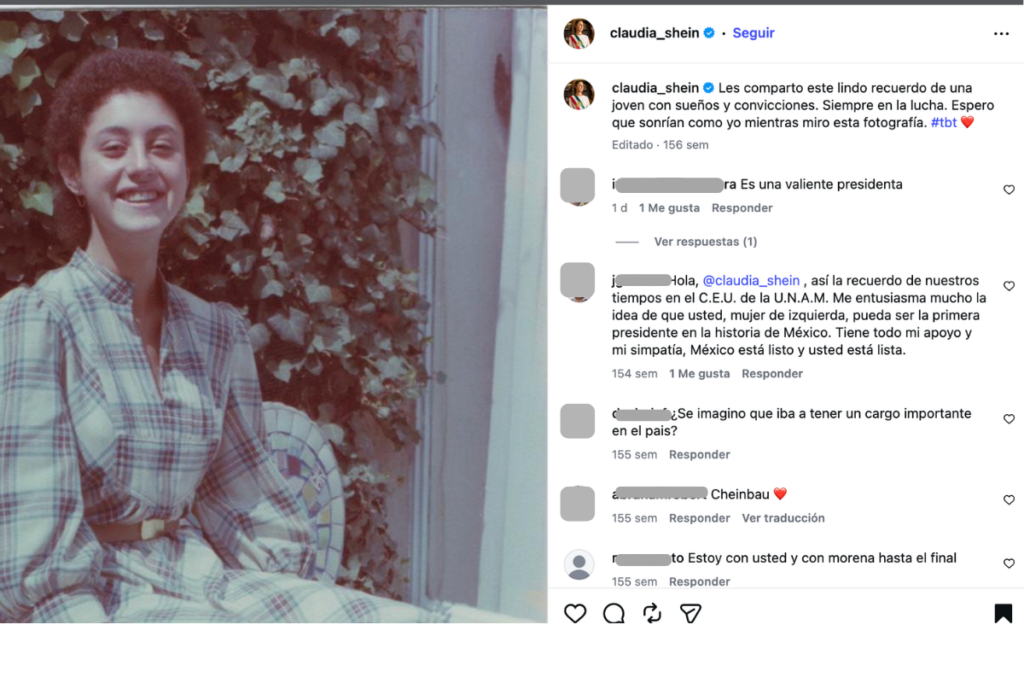Show the 'Editado' post edit info
1024x683 pixels.
[632, 144]
